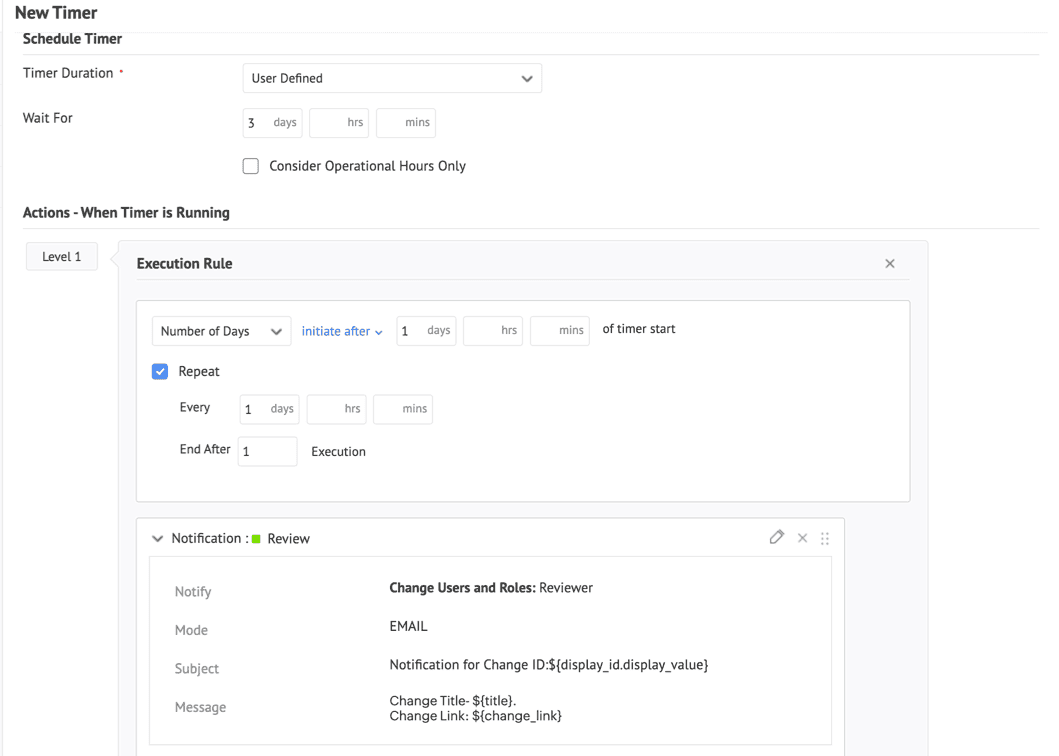Collapse the Notification section chevron

157,539
